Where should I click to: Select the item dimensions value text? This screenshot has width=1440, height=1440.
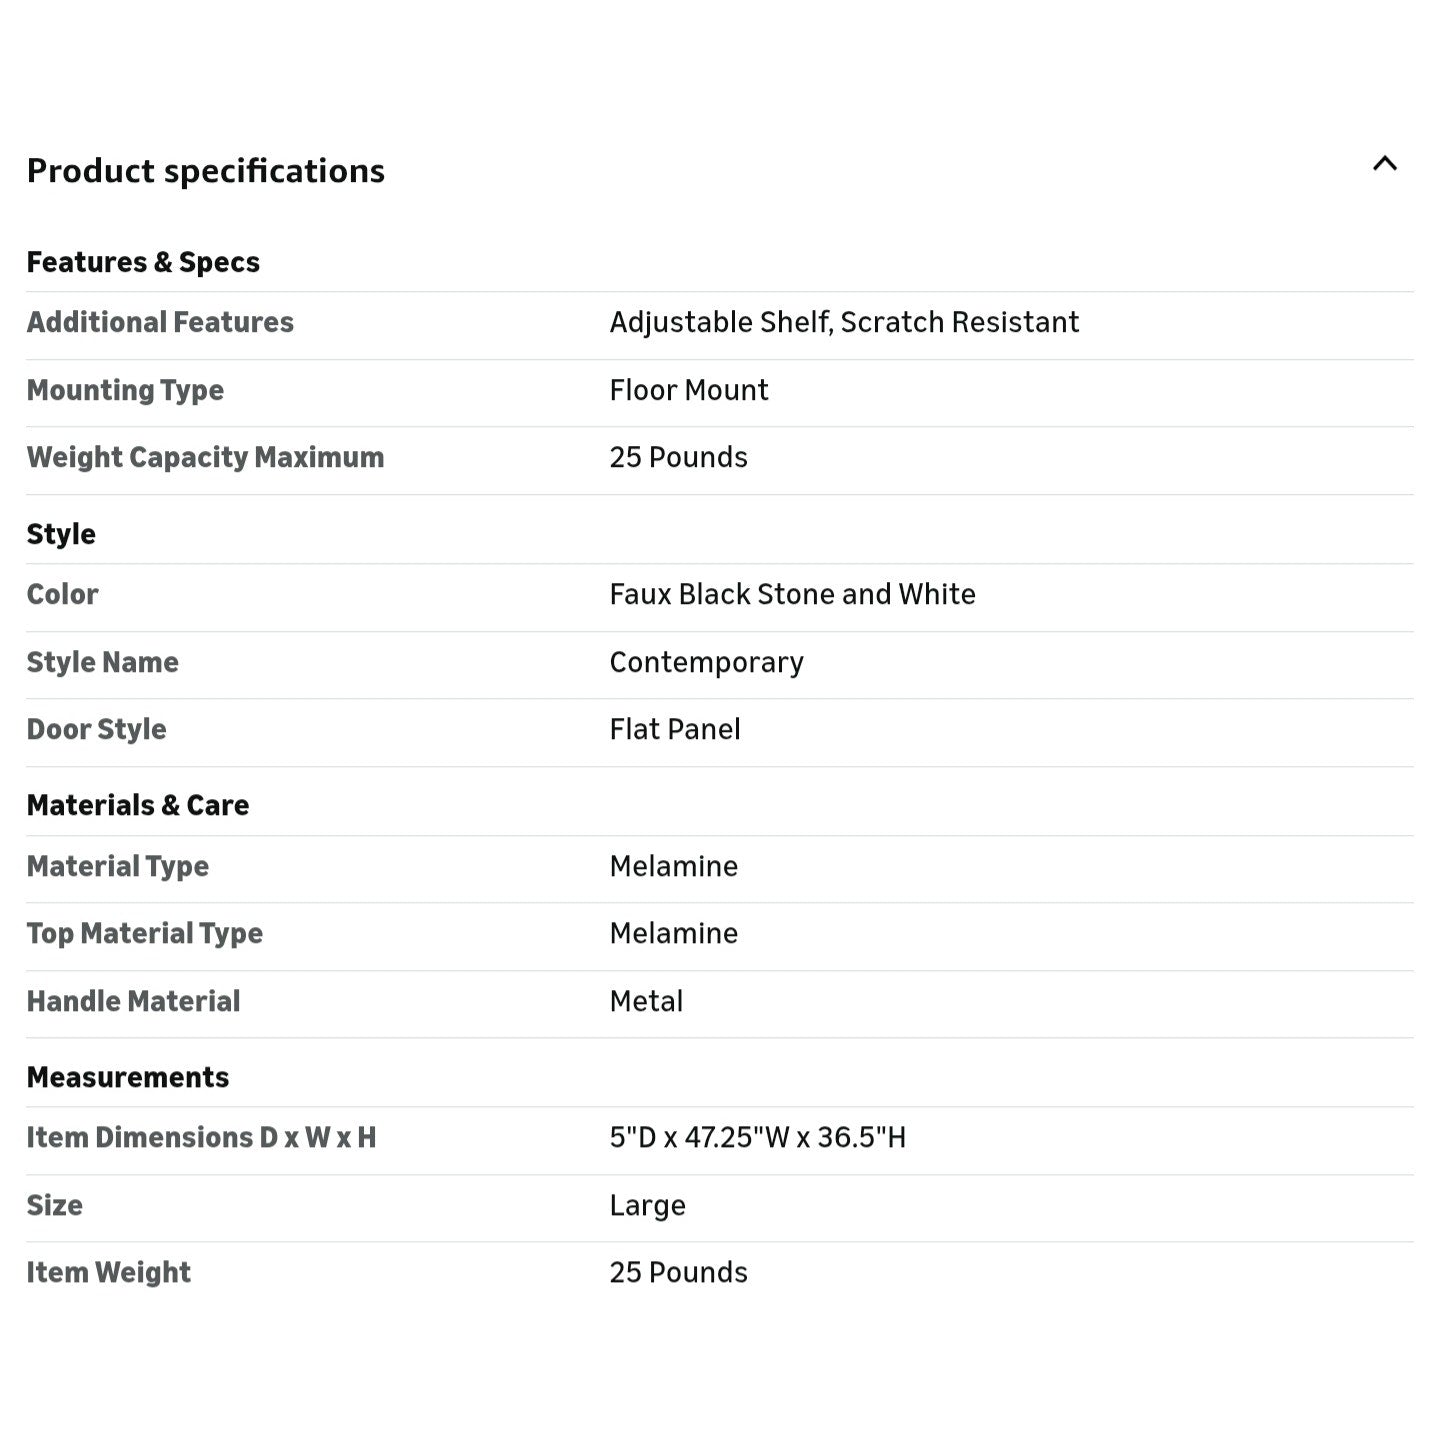(x=757, y=1137)
